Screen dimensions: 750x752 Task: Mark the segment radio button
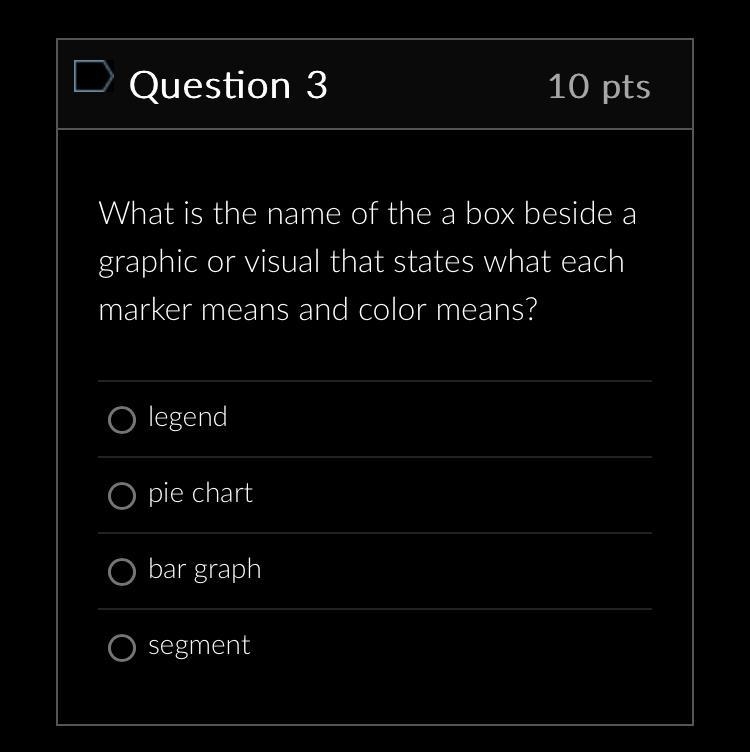(x=122, y=647)
